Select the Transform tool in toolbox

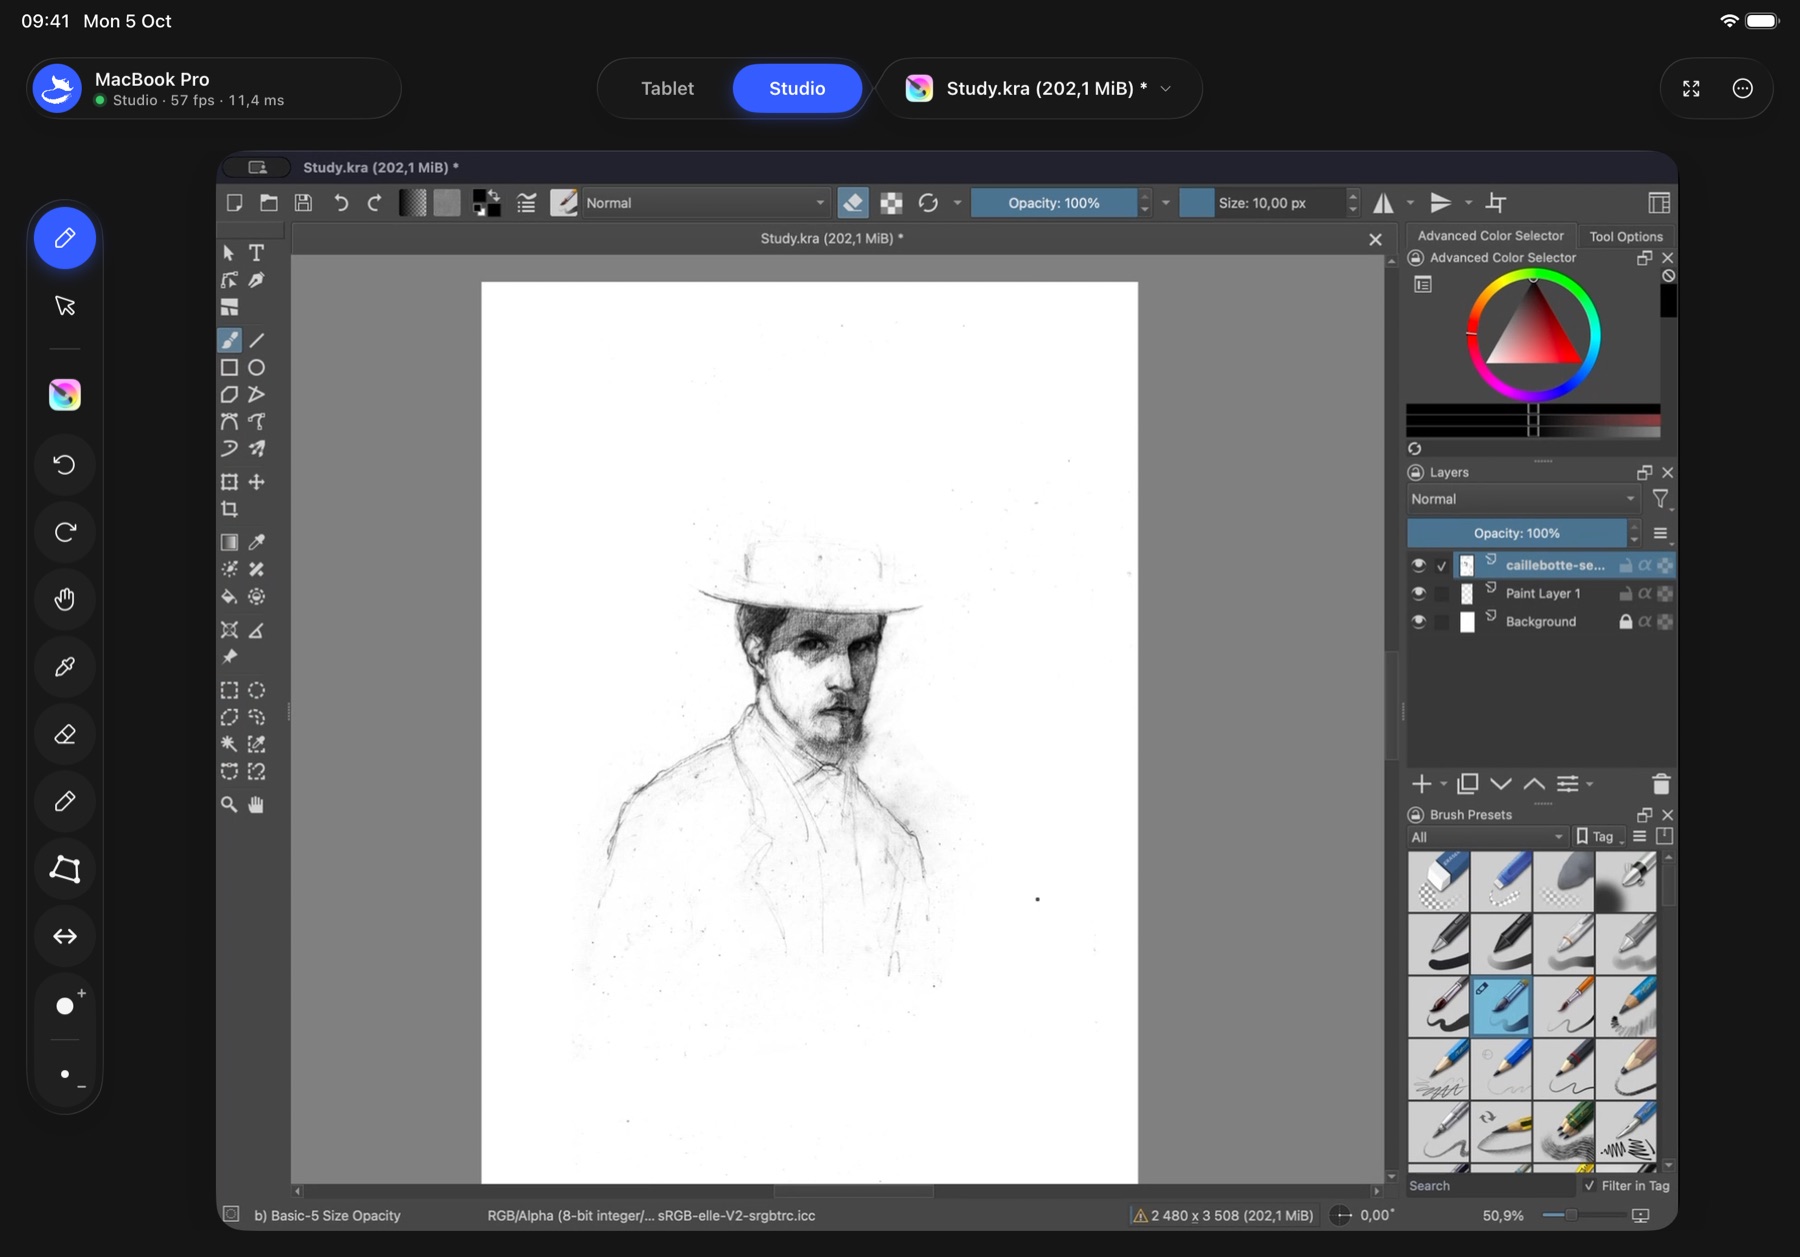click(x=229, y=482)
